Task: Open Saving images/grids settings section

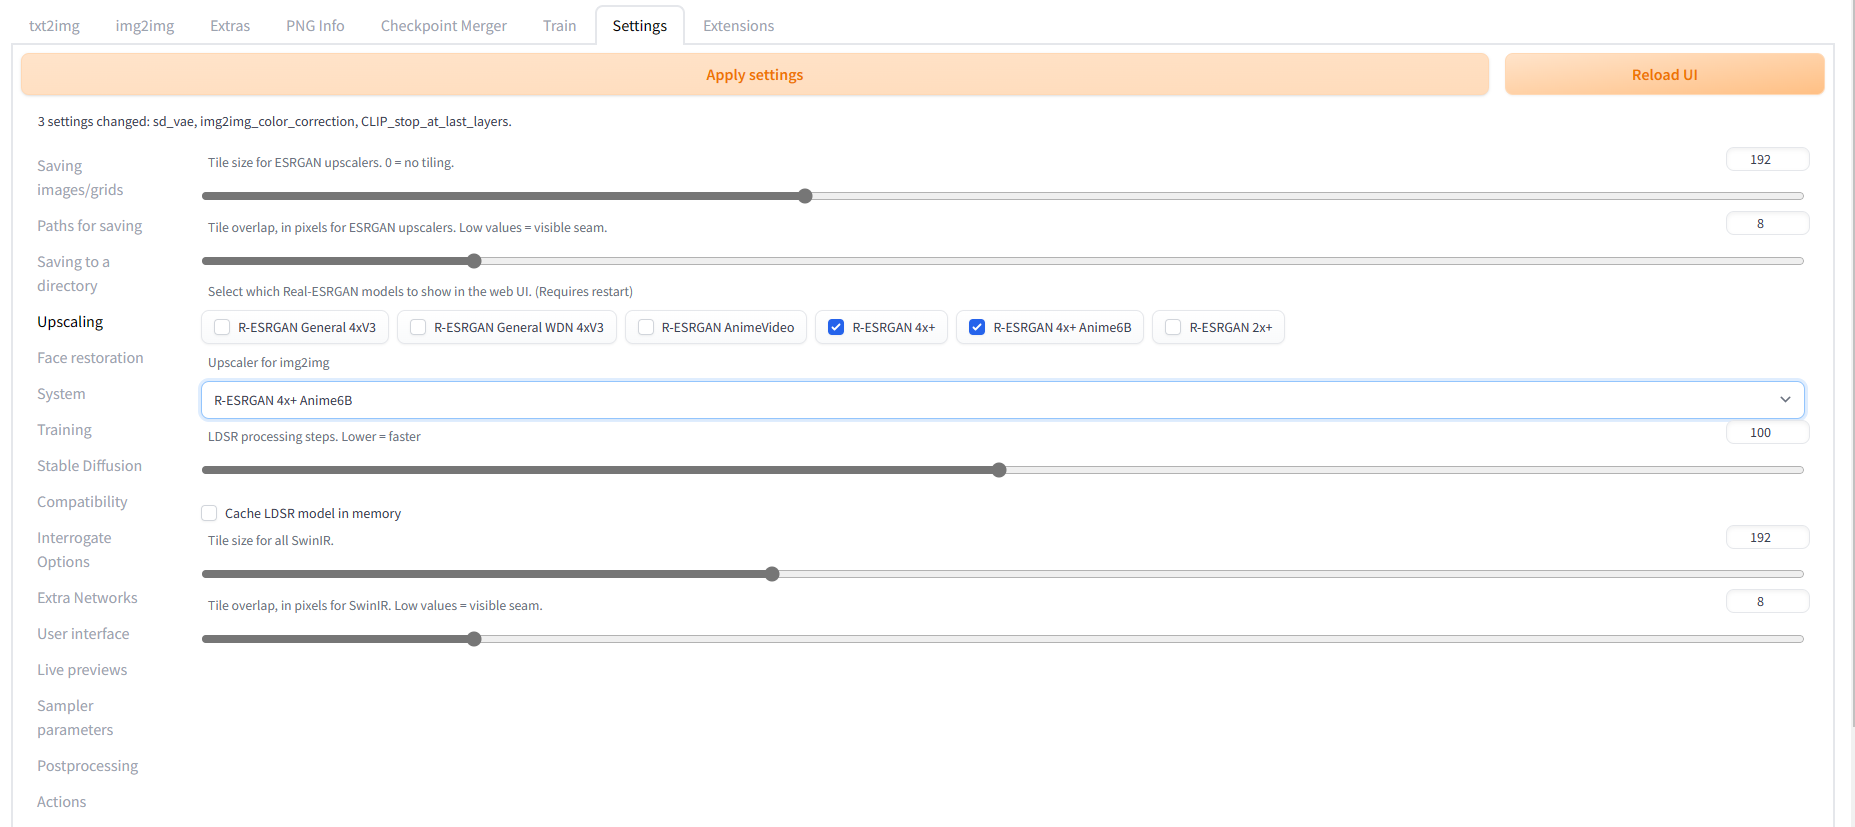Action: (80, 178)
